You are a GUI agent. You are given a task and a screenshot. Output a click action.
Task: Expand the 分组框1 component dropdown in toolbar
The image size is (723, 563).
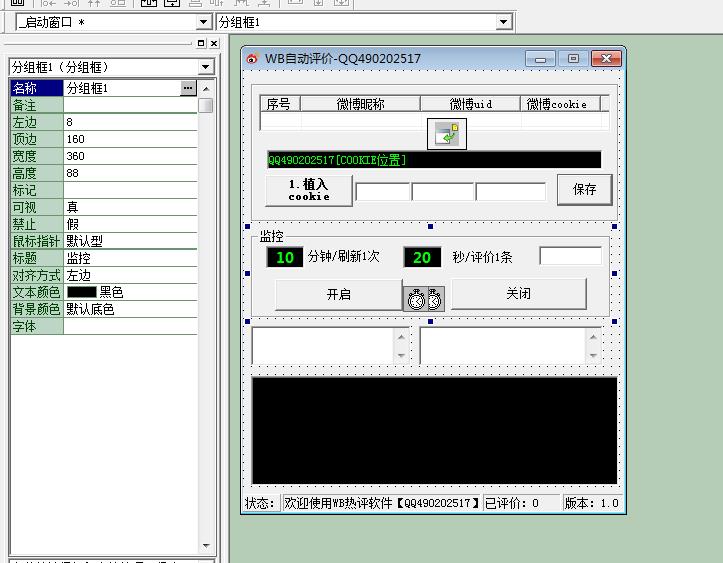click(503, 22)
